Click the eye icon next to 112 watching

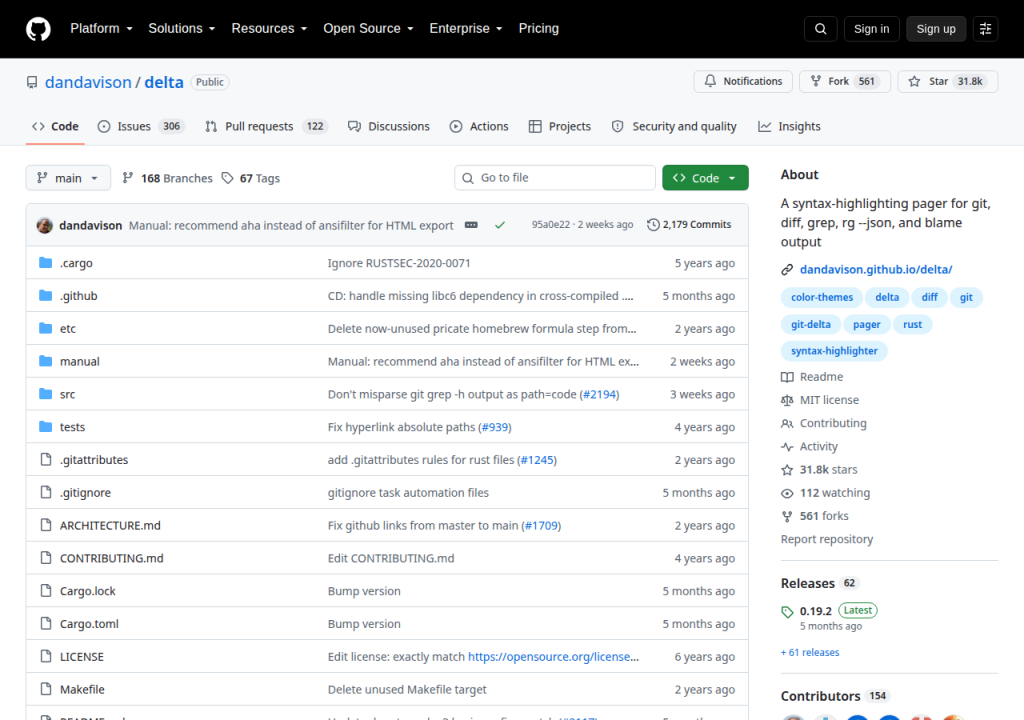(x=787, y=493)
